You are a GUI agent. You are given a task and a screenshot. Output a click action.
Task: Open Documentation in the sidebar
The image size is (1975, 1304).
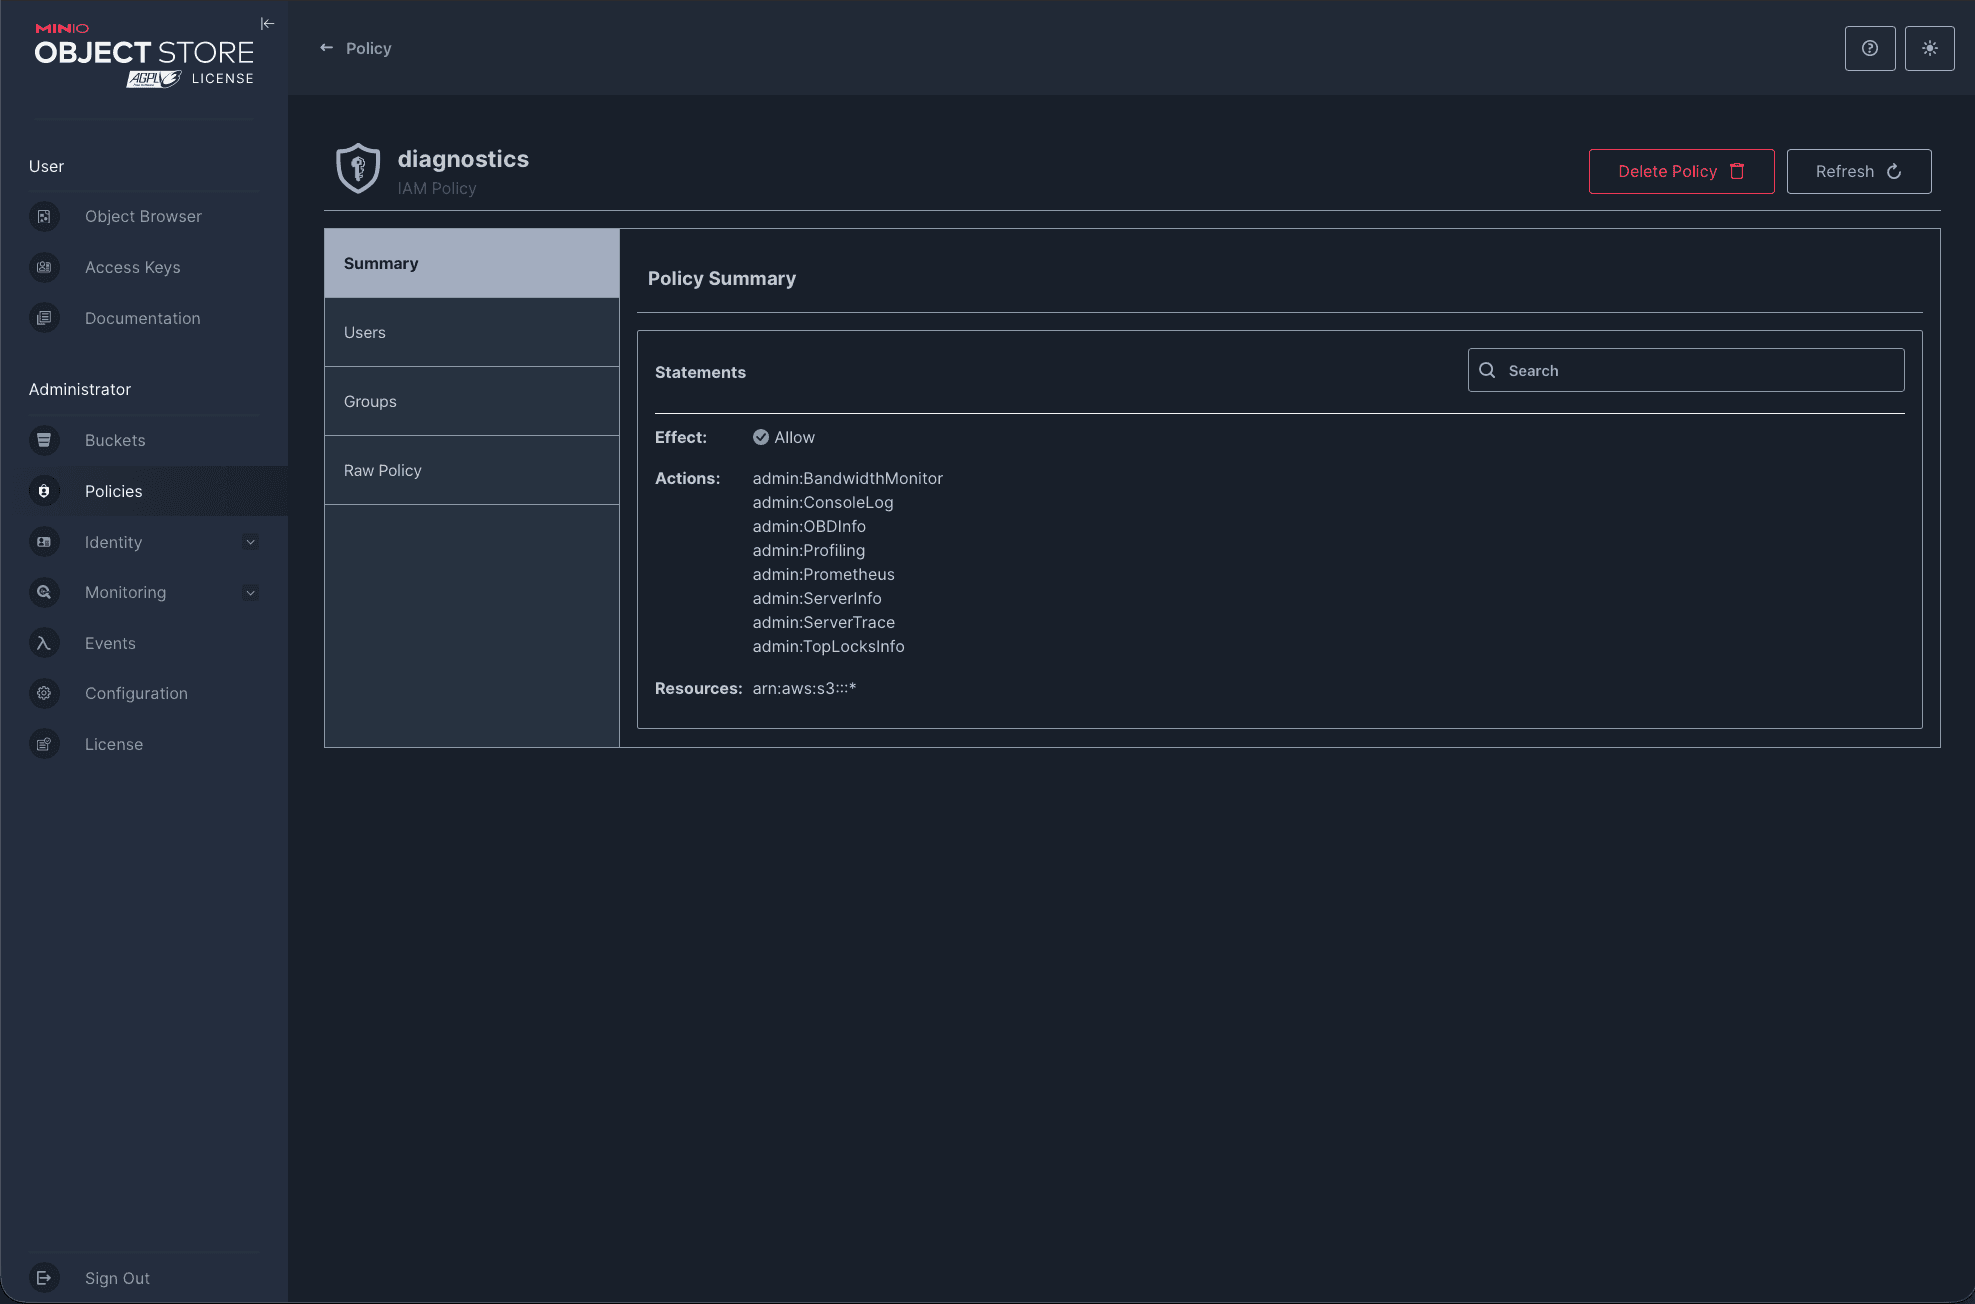pyautogui.click(x=142, y=318)
